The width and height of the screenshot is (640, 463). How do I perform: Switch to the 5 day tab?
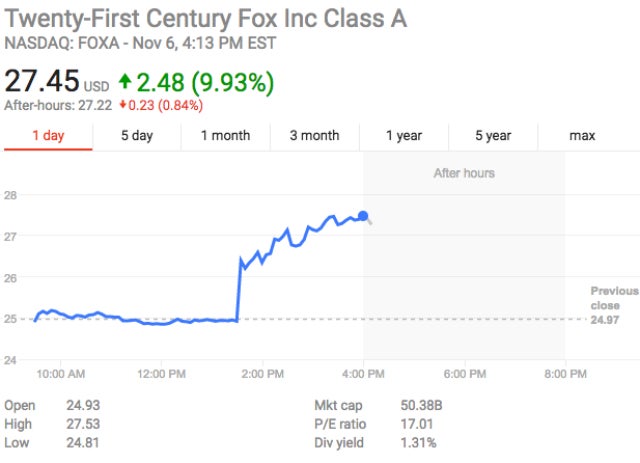137,136
